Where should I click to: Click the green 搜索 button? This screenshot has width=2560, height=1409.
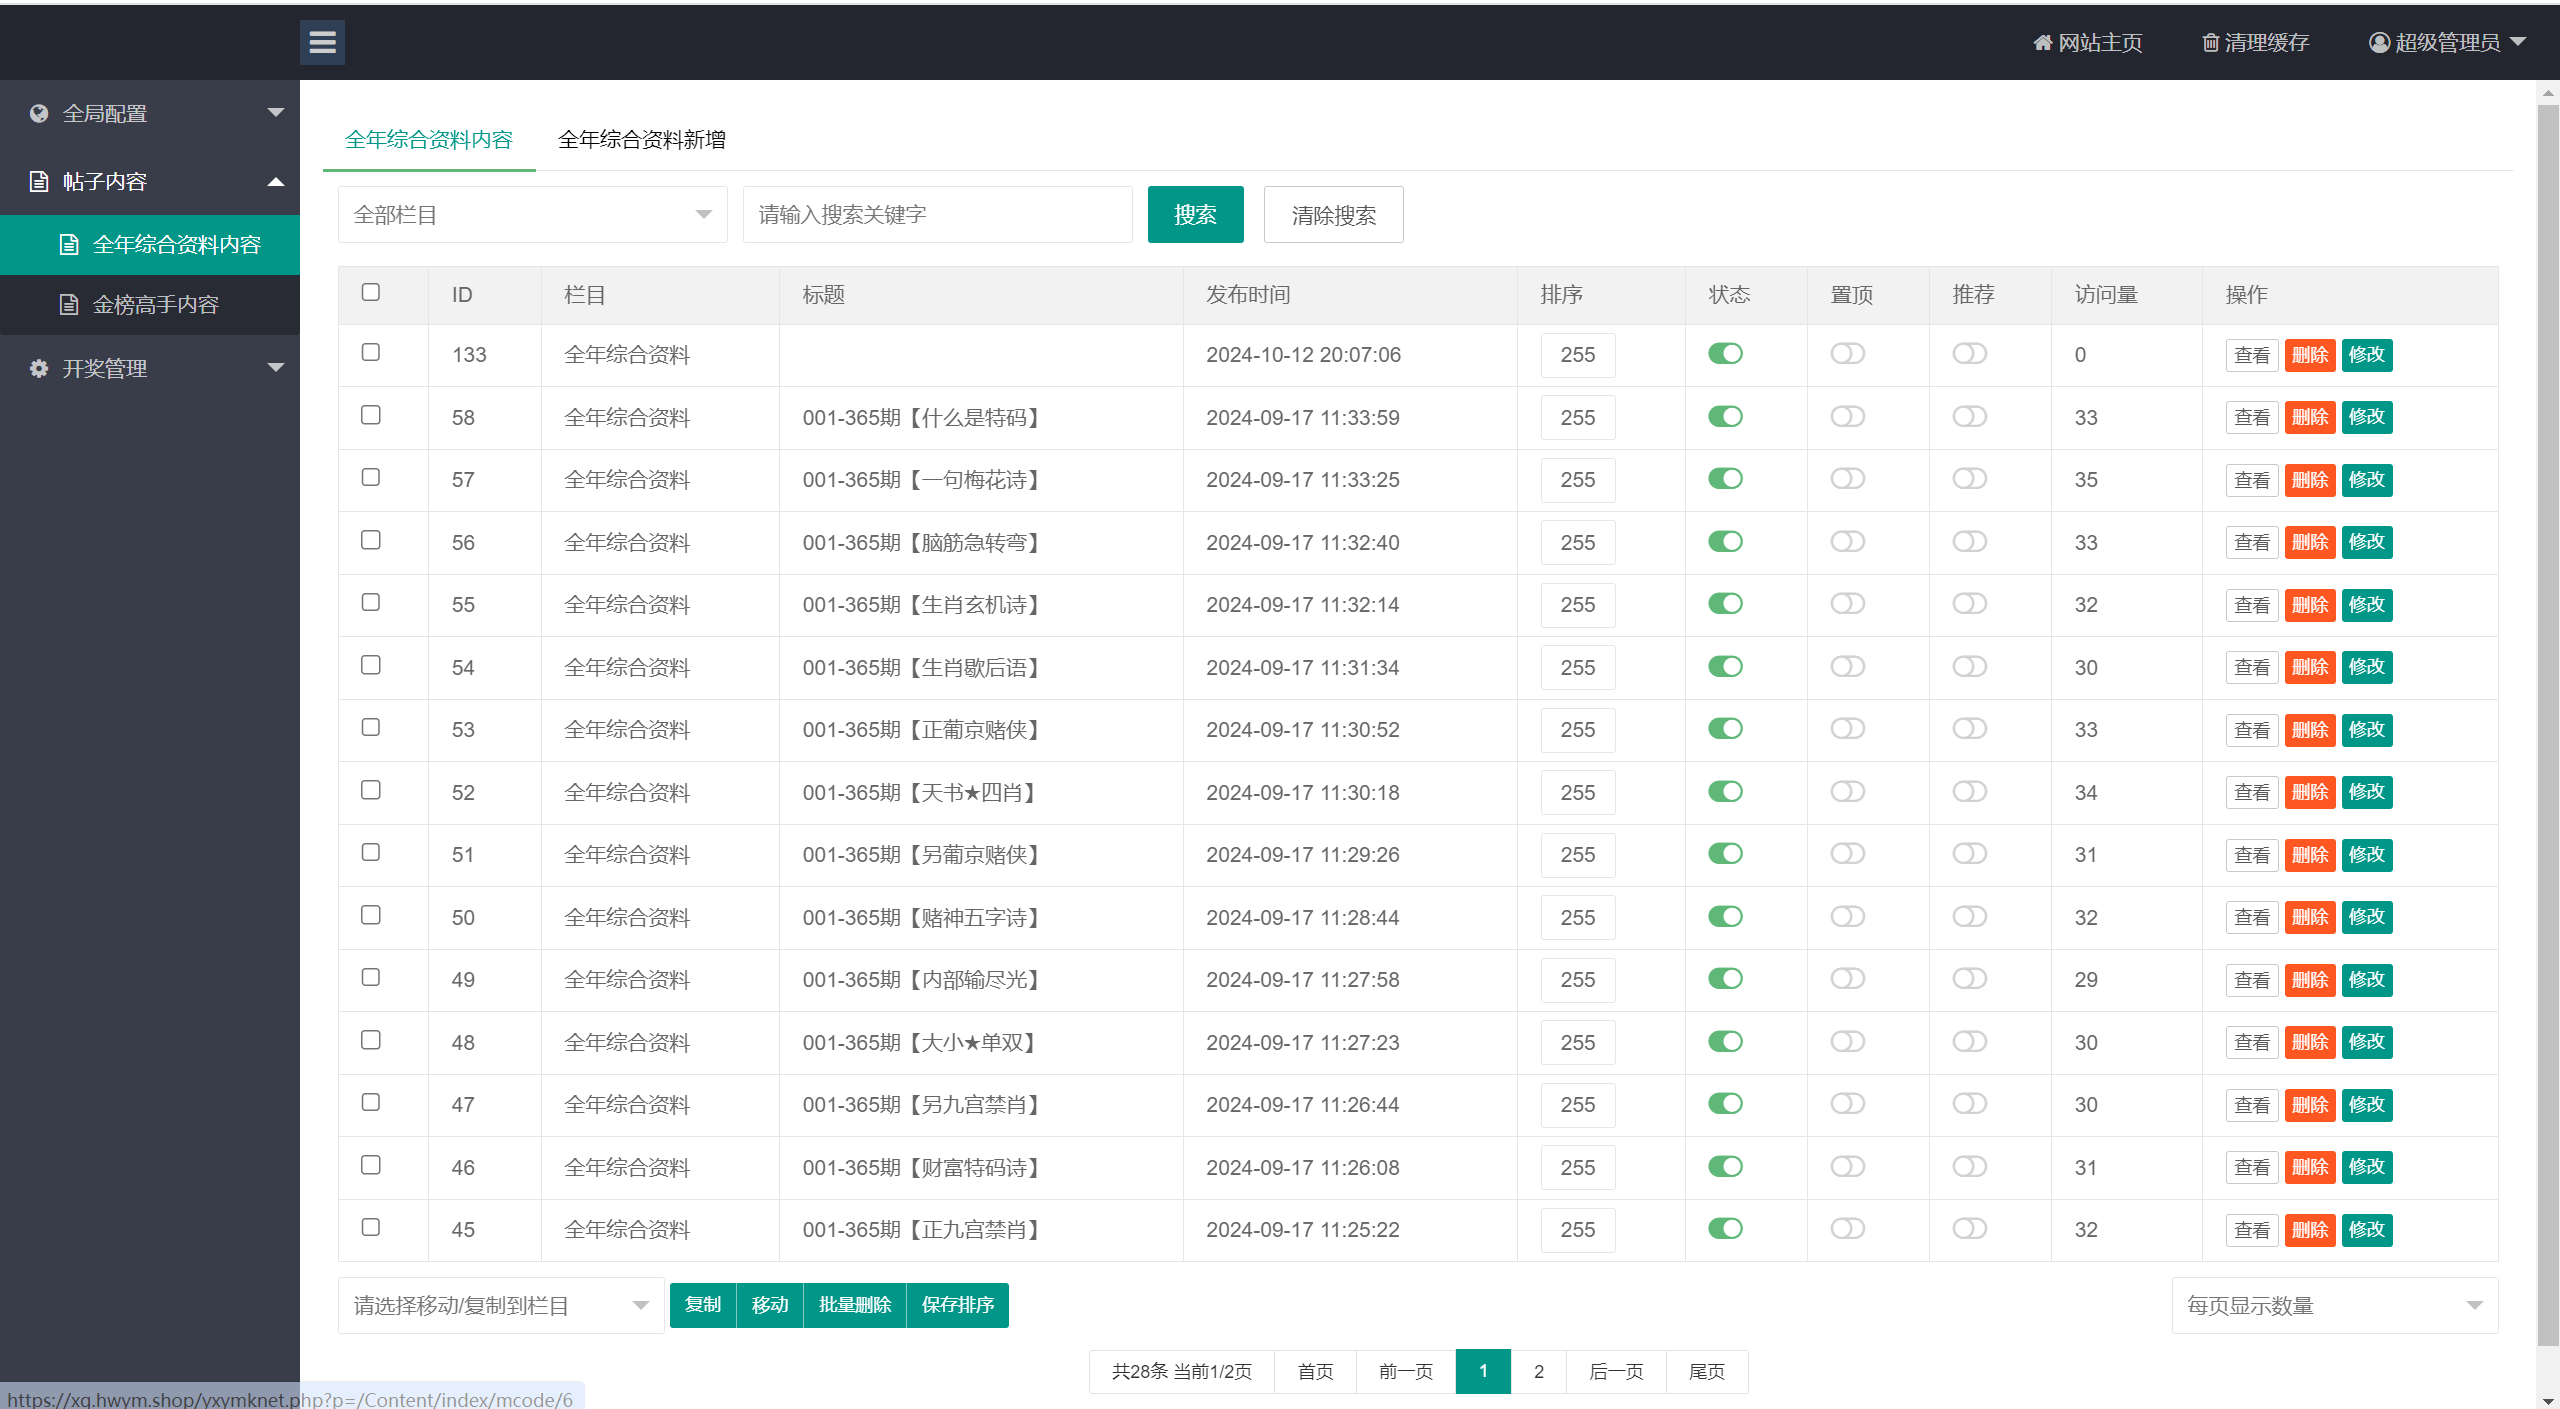pos(1195,215)
